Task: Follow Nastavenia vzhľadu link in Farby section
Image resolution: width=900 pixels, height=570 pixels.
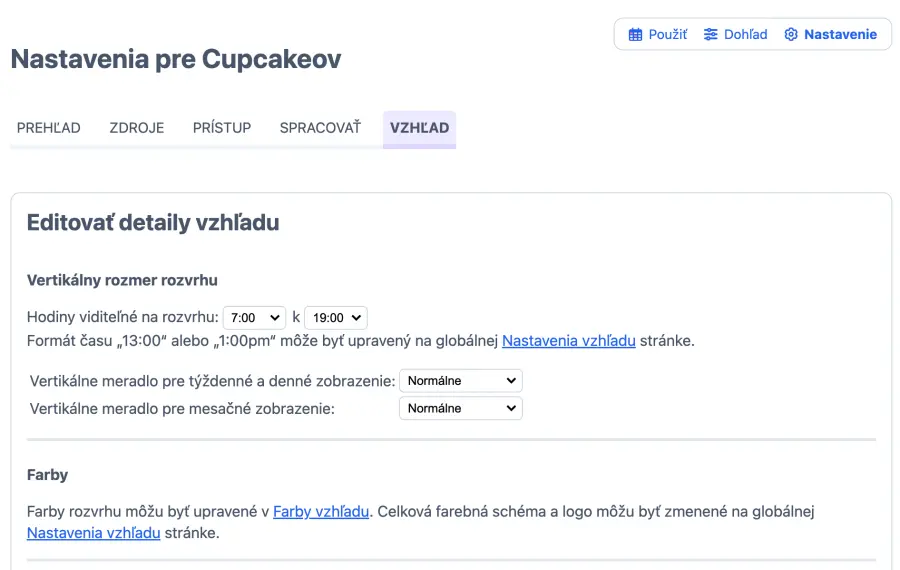Action: click(x=93, y=533)
